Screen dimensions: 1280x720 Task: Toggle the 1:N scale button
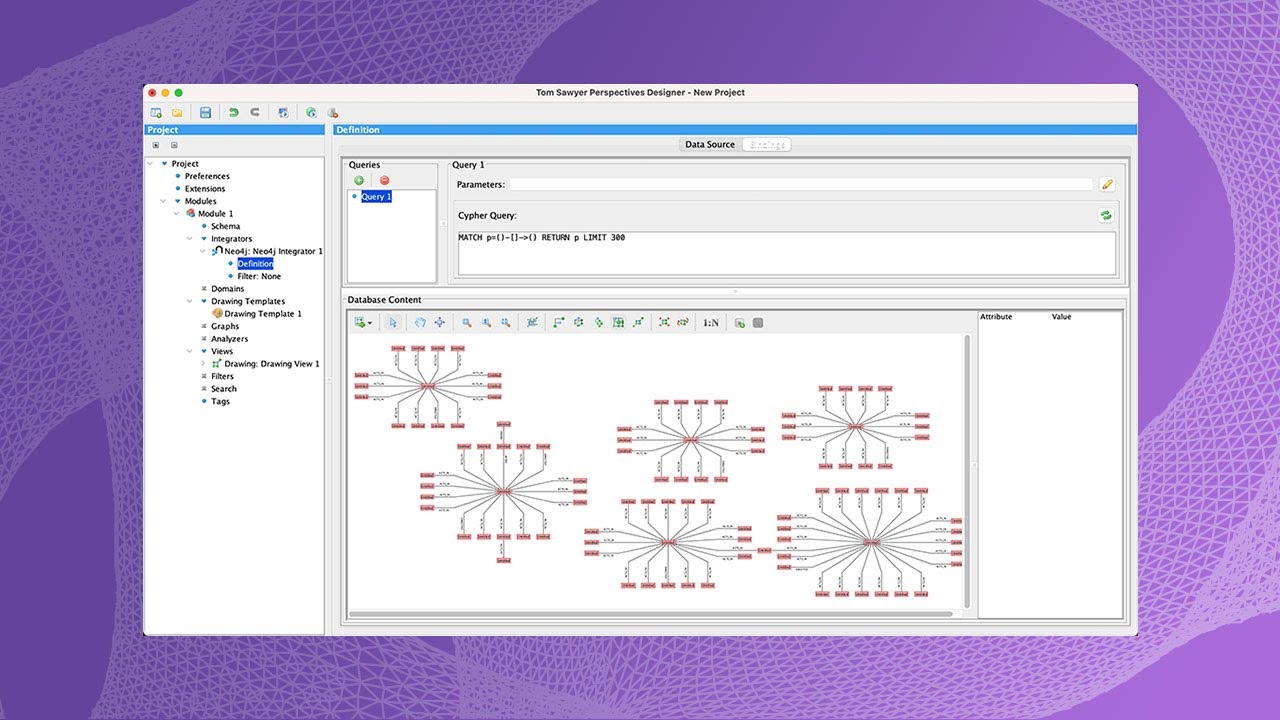[x=711, y=323]
